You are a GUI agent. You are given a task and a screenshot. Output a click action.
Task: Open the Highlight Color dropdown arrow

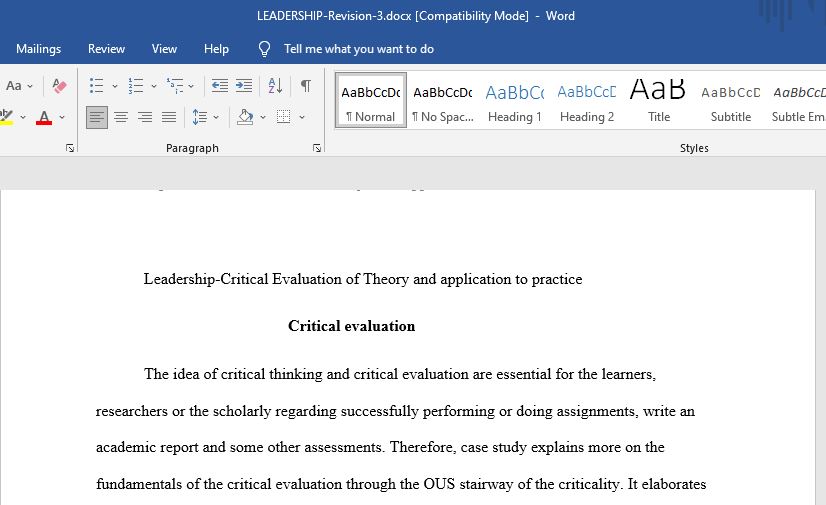pyautogui.click(x=23, y=117)
